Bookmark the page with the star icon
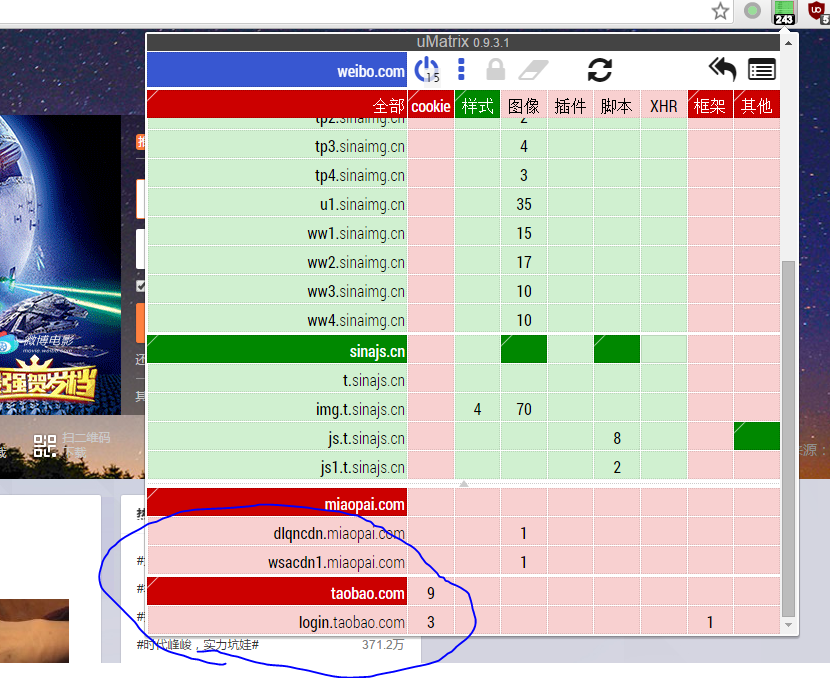Screen dimensions: 830x678 point(720,12)
